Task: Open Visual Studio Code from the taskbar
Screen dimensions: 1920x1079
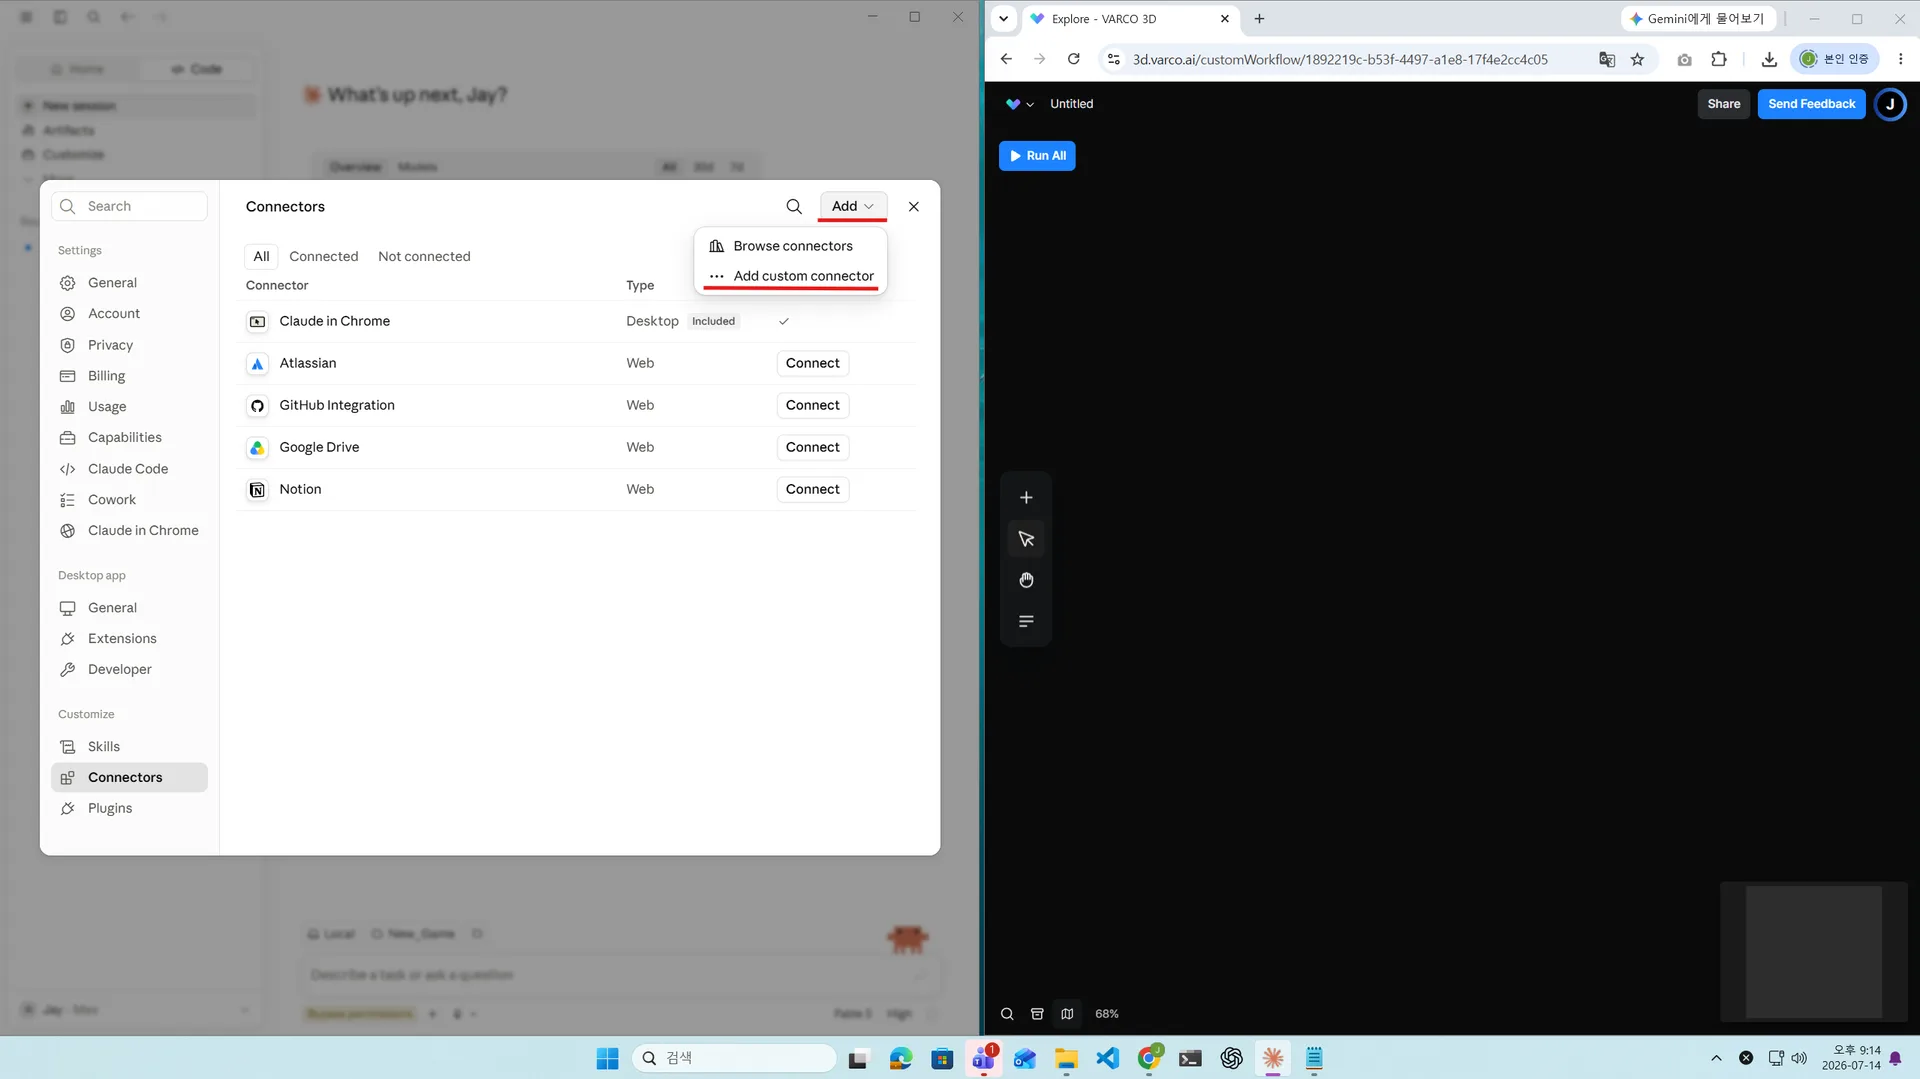Action: tap(1107, 1058)
